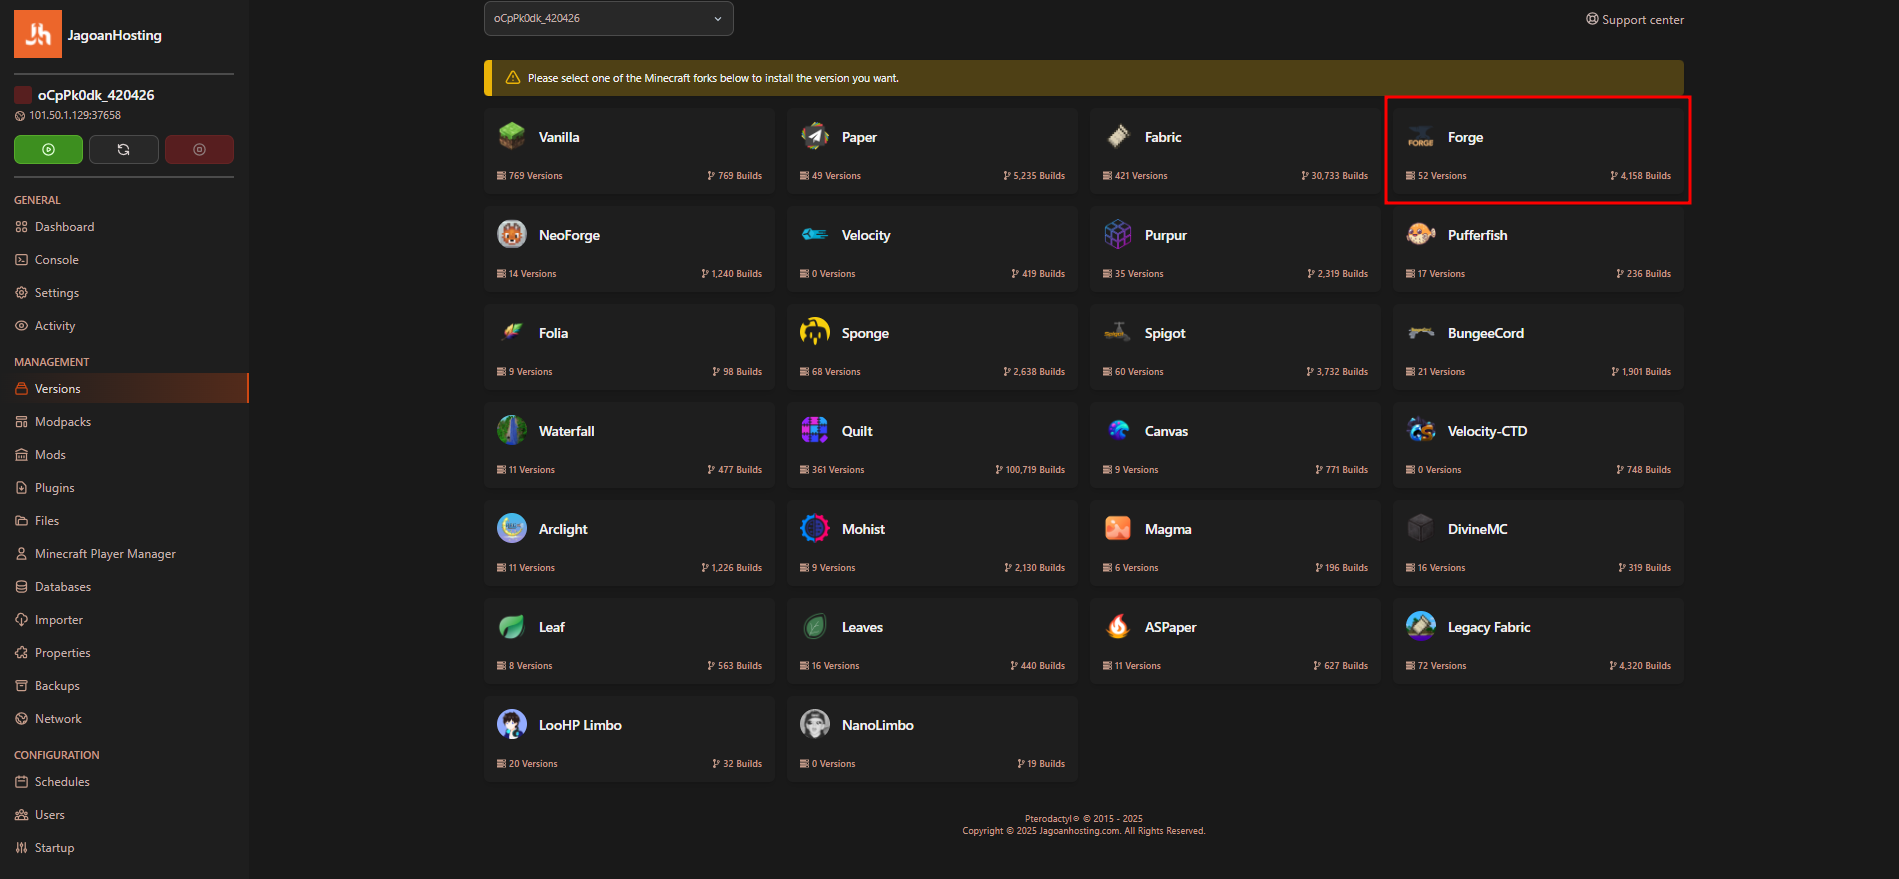The width and height of the screenshot is (1899, 879).
Task: Choose the ASPaper fork card
Action: coord(1235,641)
